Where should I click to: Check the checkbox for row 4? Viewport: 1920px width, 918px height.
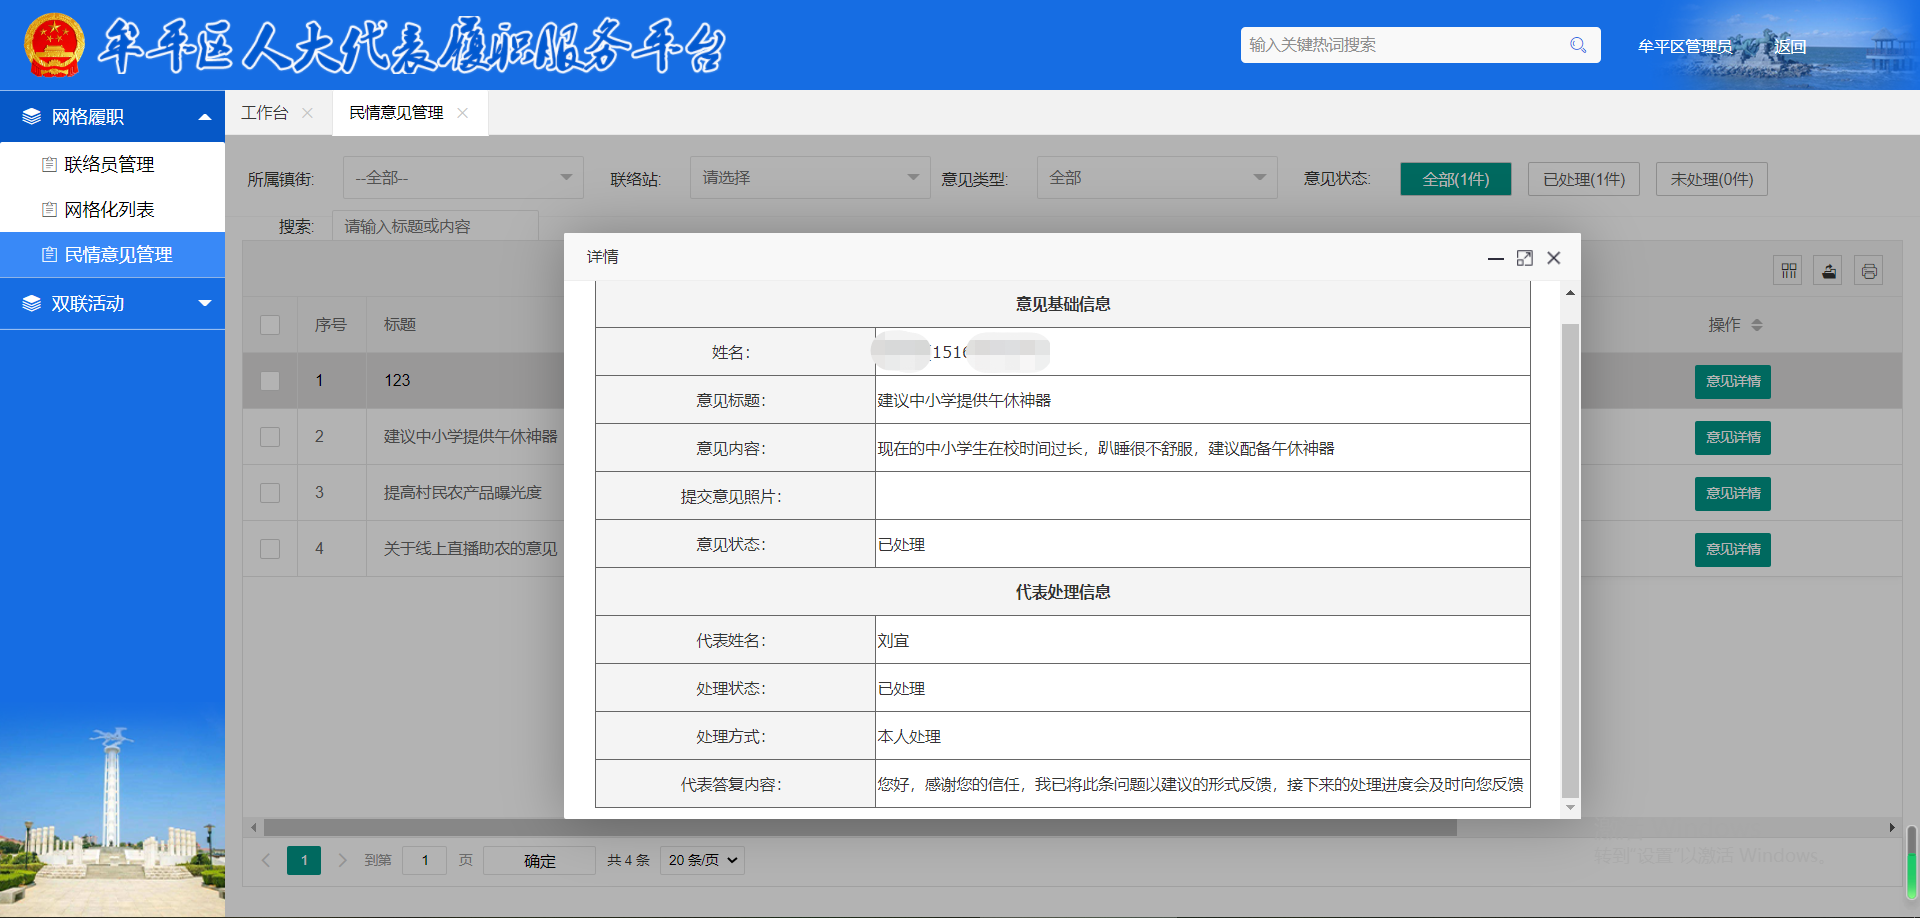tap(270, 549)
